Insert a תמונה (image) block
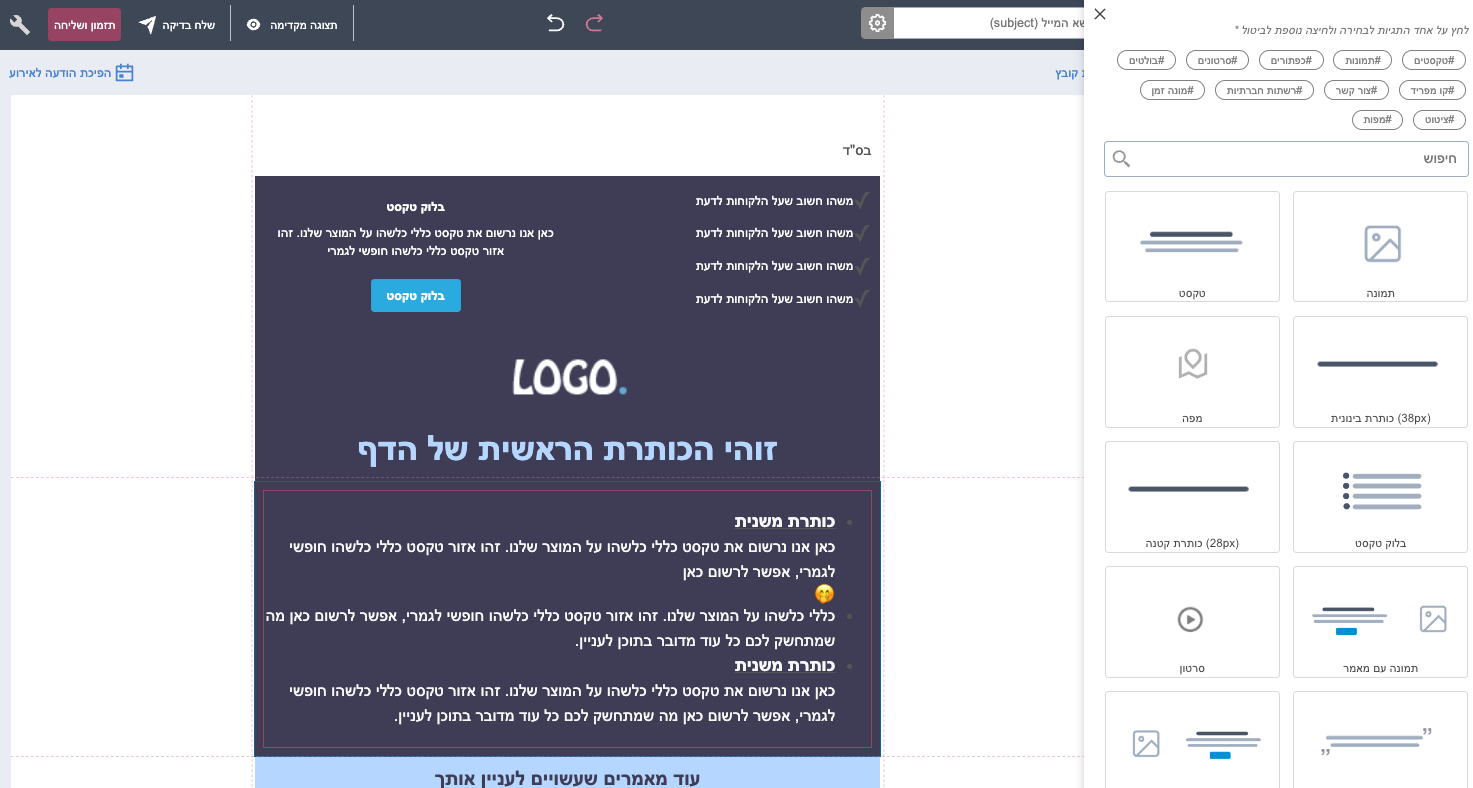This screenshot has width=1473, height=788. [x=1379, y=247]
